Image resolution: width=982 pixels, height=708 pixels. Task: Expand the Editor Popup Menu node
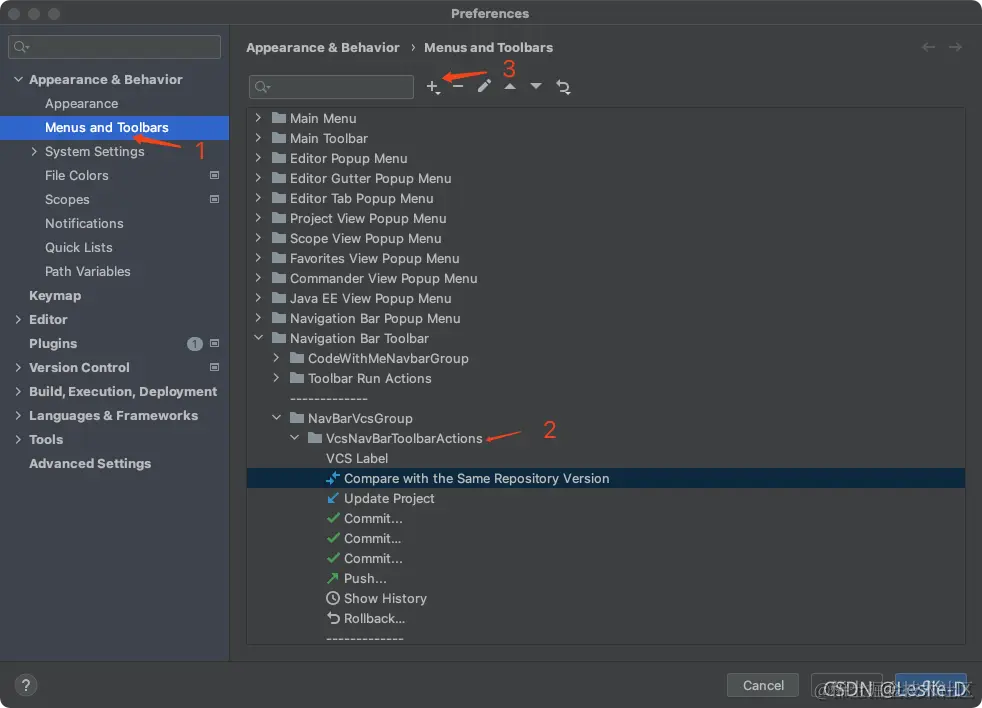258,158
